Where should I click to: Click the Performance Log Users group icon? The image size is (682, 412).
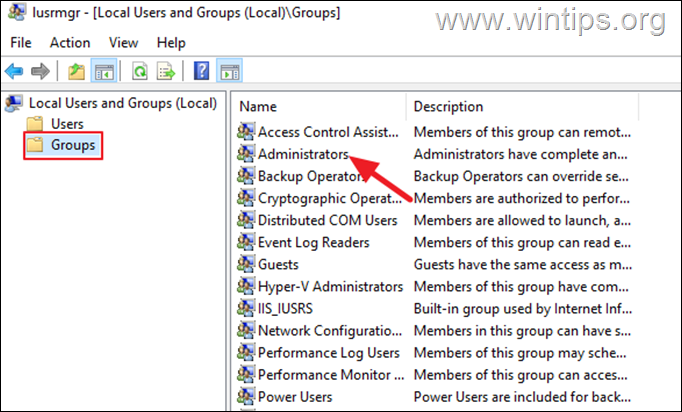click(x=246, y=352)
